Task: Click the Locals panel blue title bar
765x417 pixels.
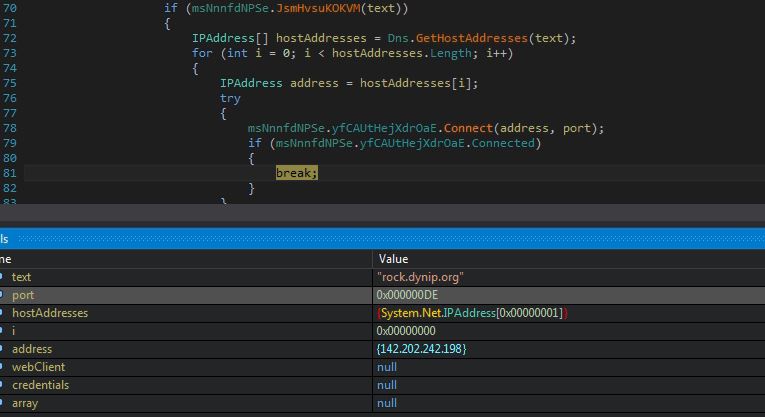Action: [x=380, y=239]
